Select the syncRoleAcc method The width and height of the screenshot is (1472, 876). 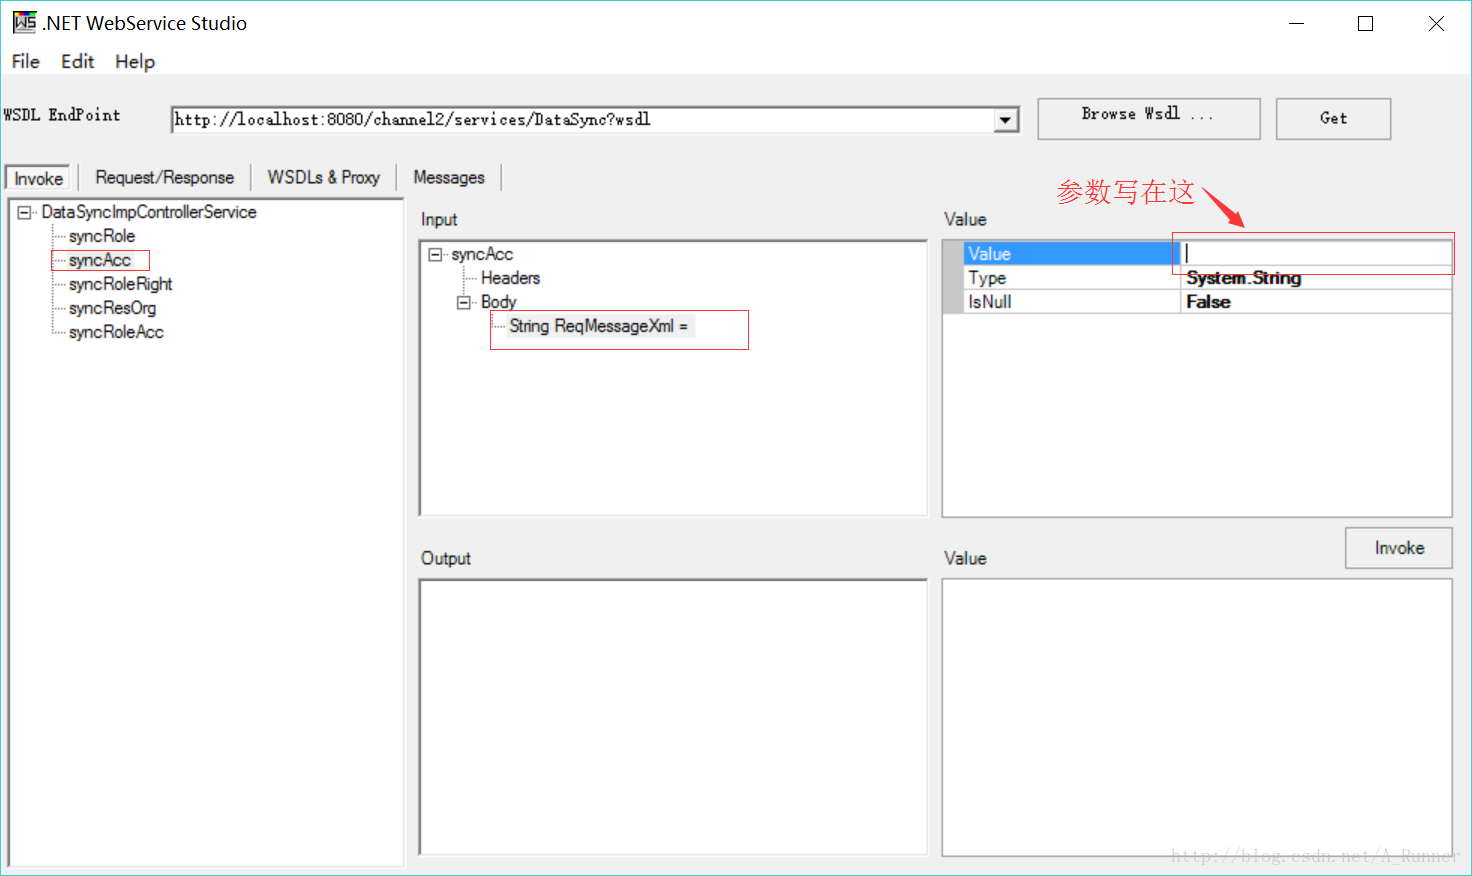(116, 332)
